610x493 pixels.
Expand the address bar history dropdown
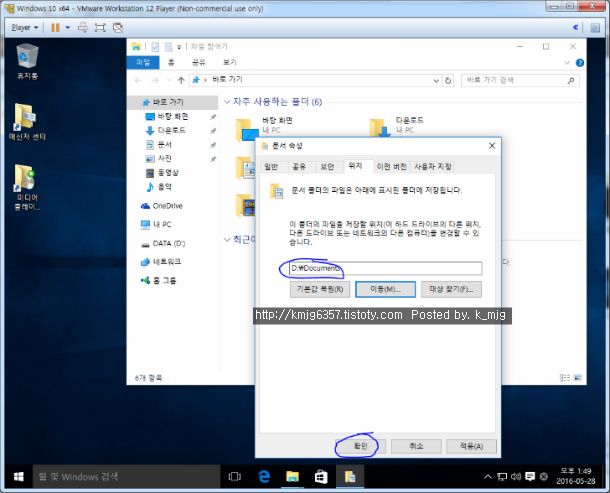(x=436, y=81)
